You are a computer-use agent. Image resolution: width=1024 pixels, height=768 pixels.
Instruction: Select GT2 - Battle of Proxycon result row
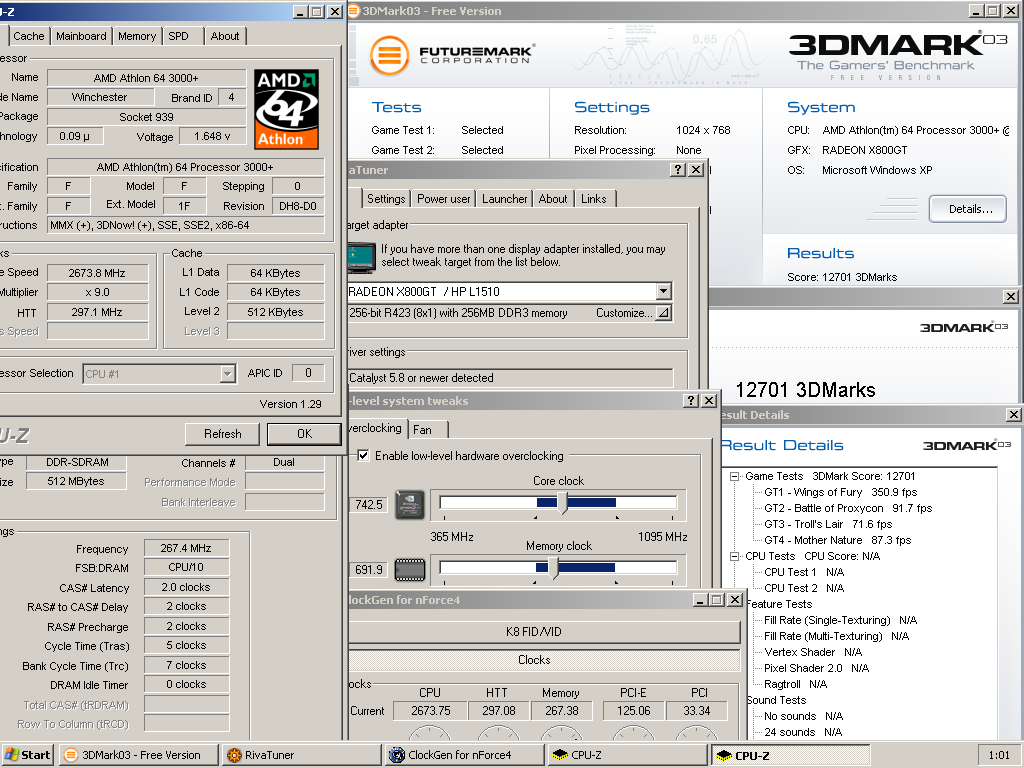848,508
